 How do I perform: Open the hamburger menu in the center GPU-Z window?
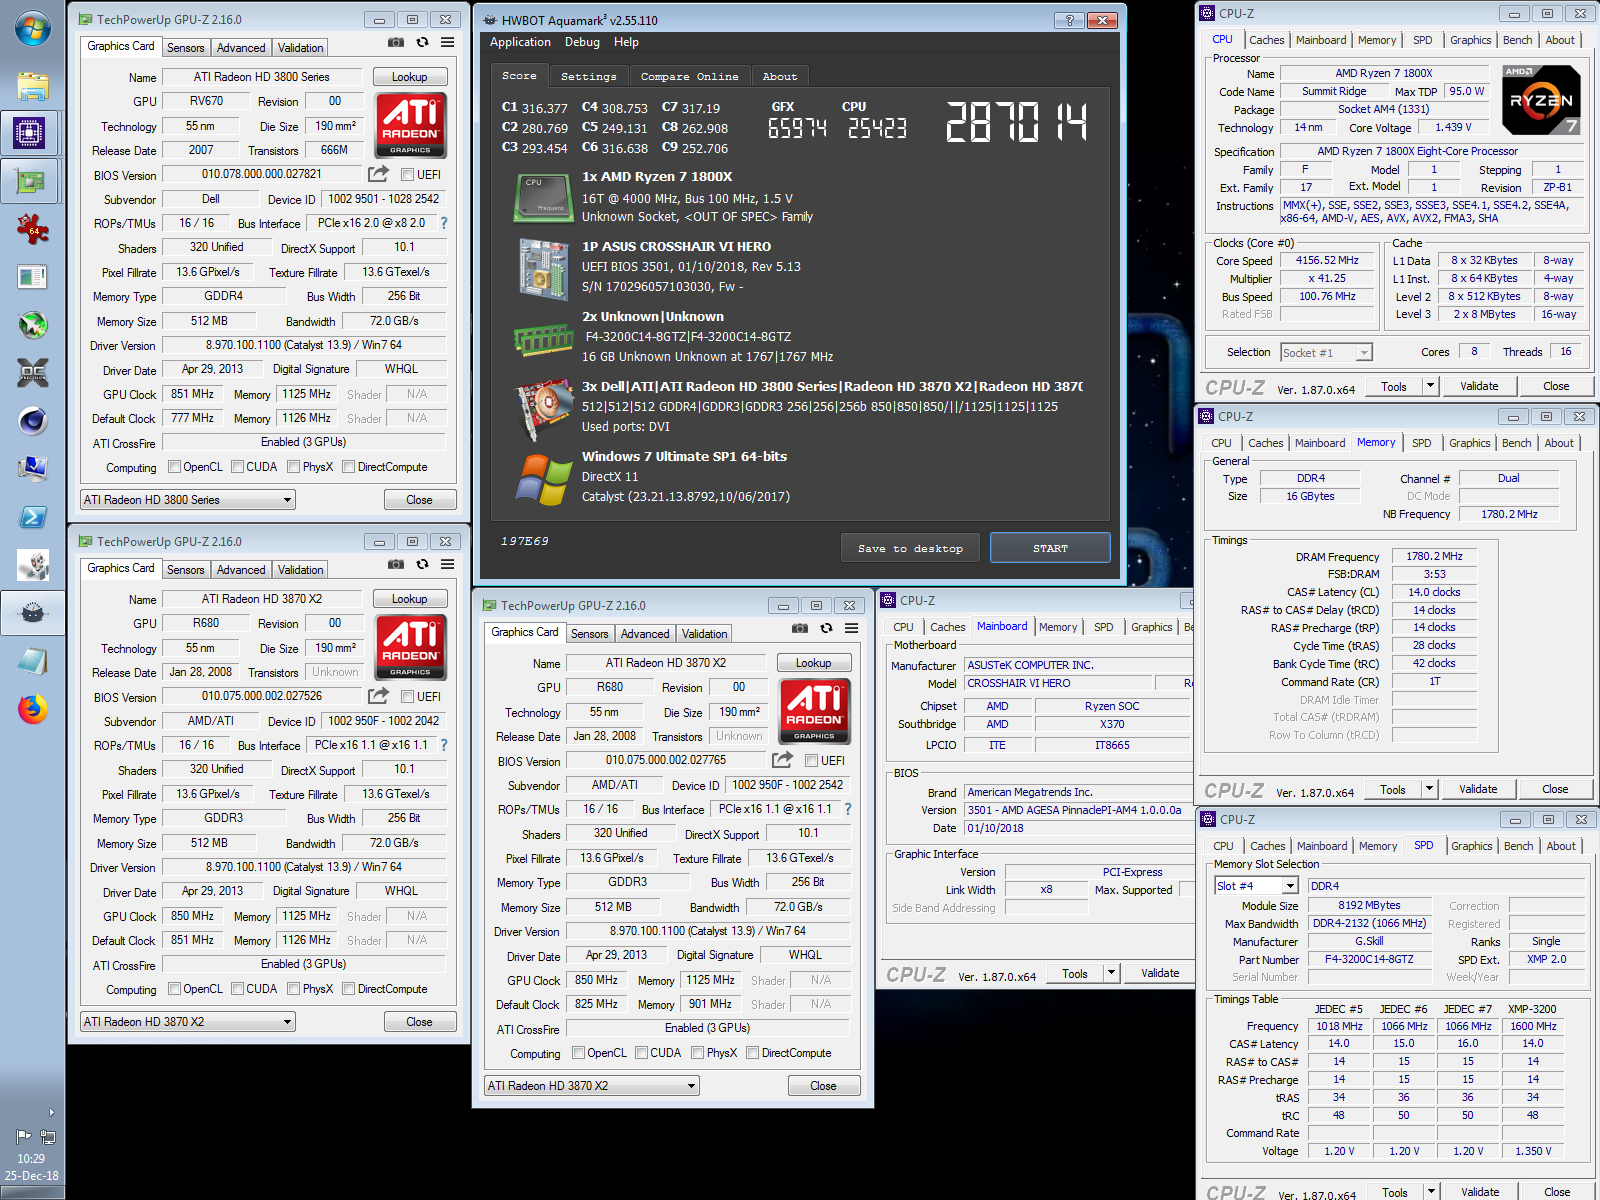tap(851, 628)
